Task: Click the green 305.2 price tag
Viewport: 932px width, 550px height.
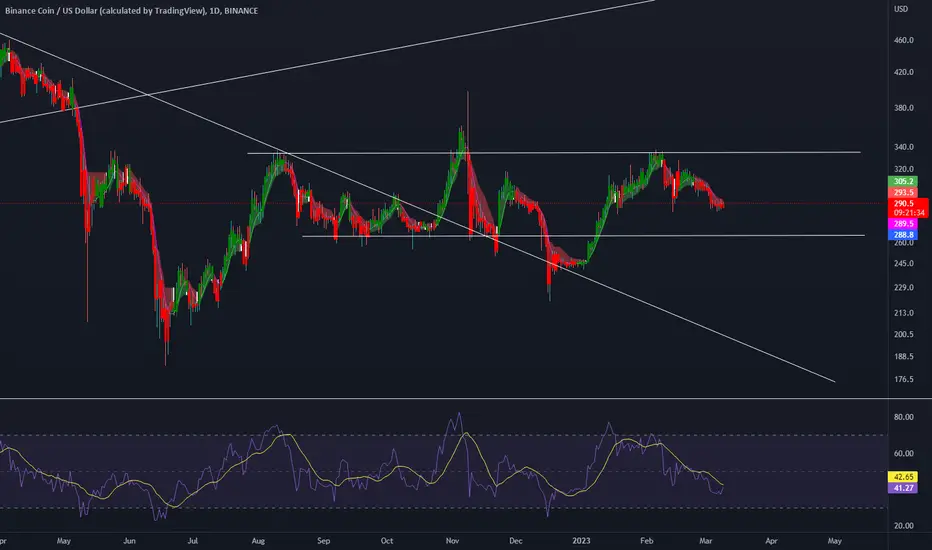Action: point(903,181)
